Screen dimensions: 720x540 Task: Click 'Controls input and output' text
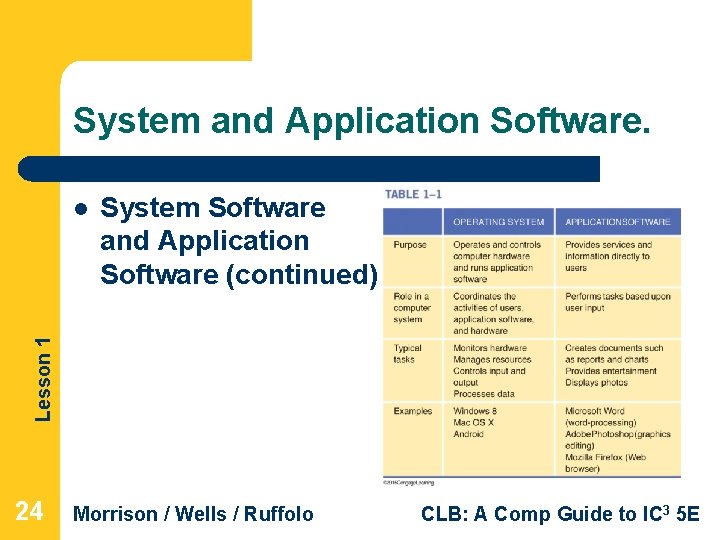point(489,377)
